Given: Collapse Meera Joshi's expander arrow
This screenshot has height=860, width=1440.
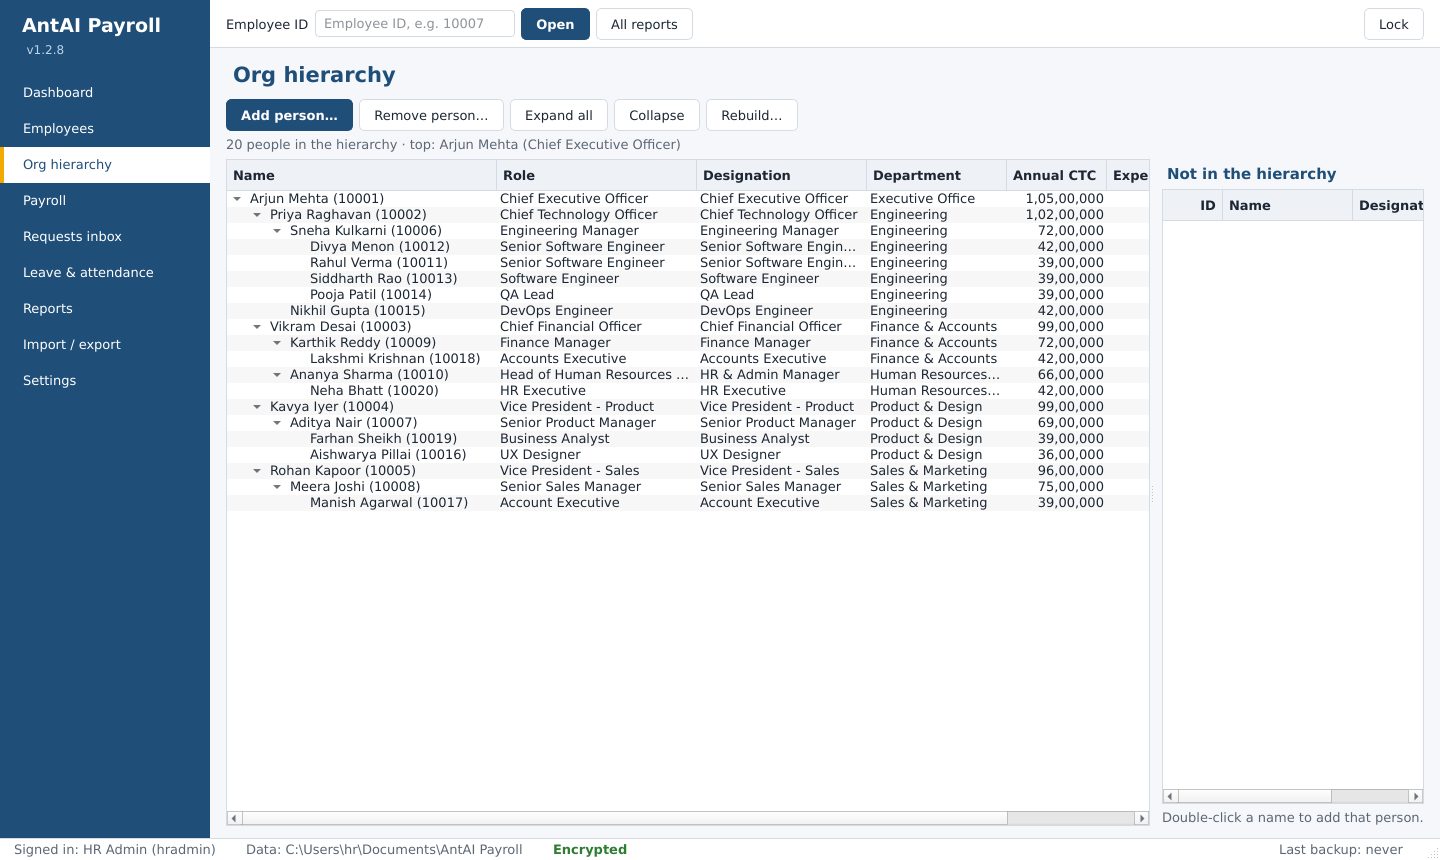Looking at the screenshot, I should 277,487.
